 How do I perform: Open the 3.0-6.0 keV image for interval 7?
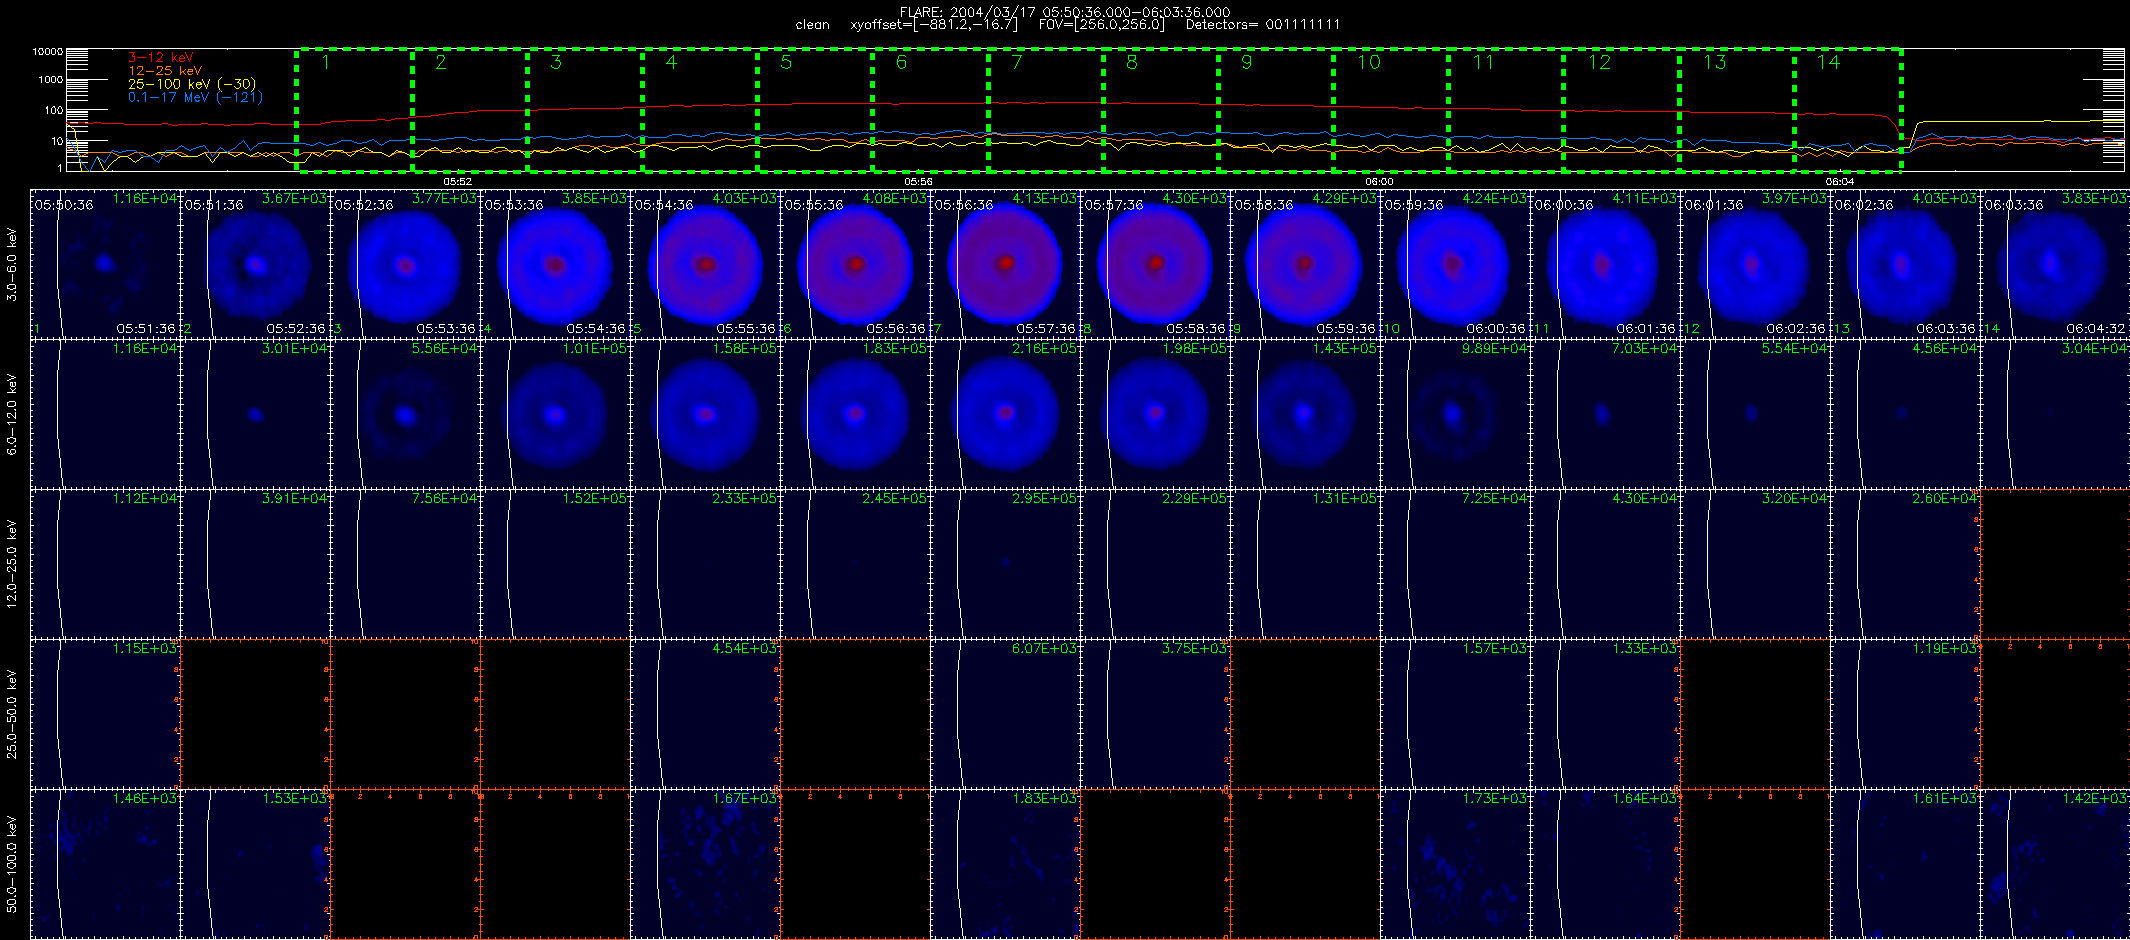click(x=1005, y=264)
